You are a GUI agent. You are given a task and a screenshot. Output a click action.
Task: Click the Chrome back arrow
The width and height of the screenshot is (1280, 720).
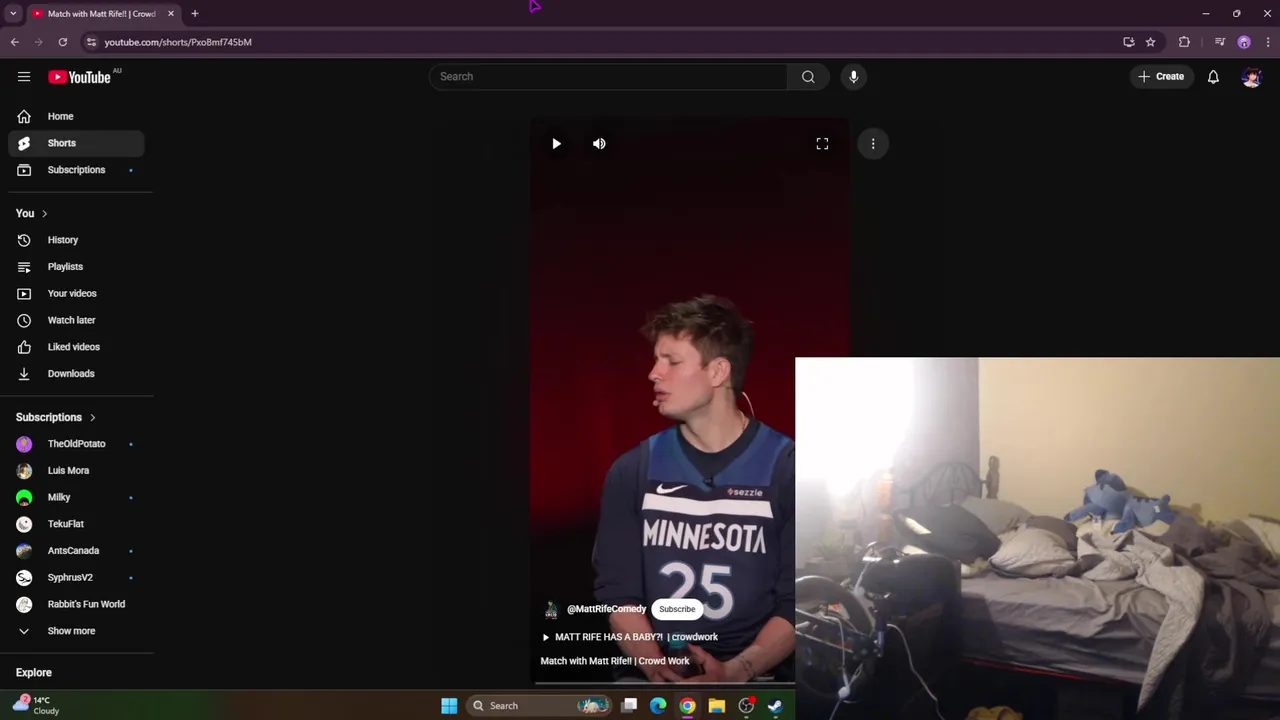15,42
